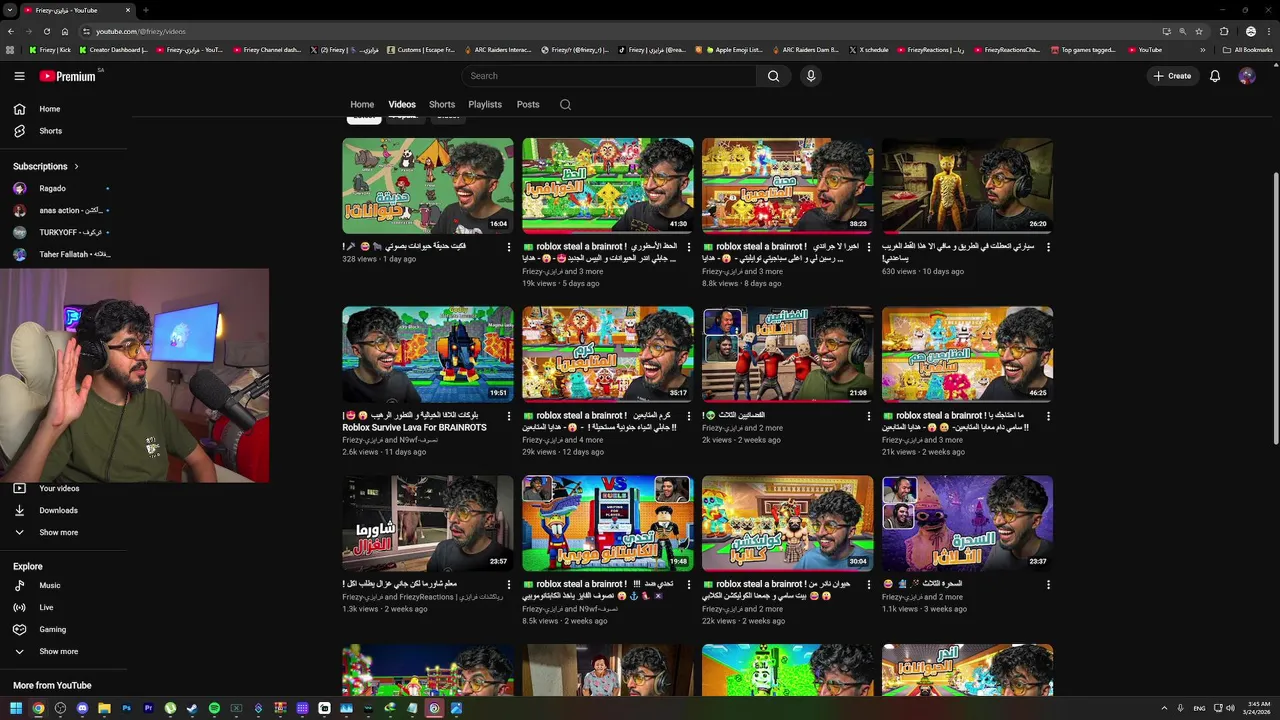
Task: Go to Home in the sidebar
Action: [x=50, y=109]
